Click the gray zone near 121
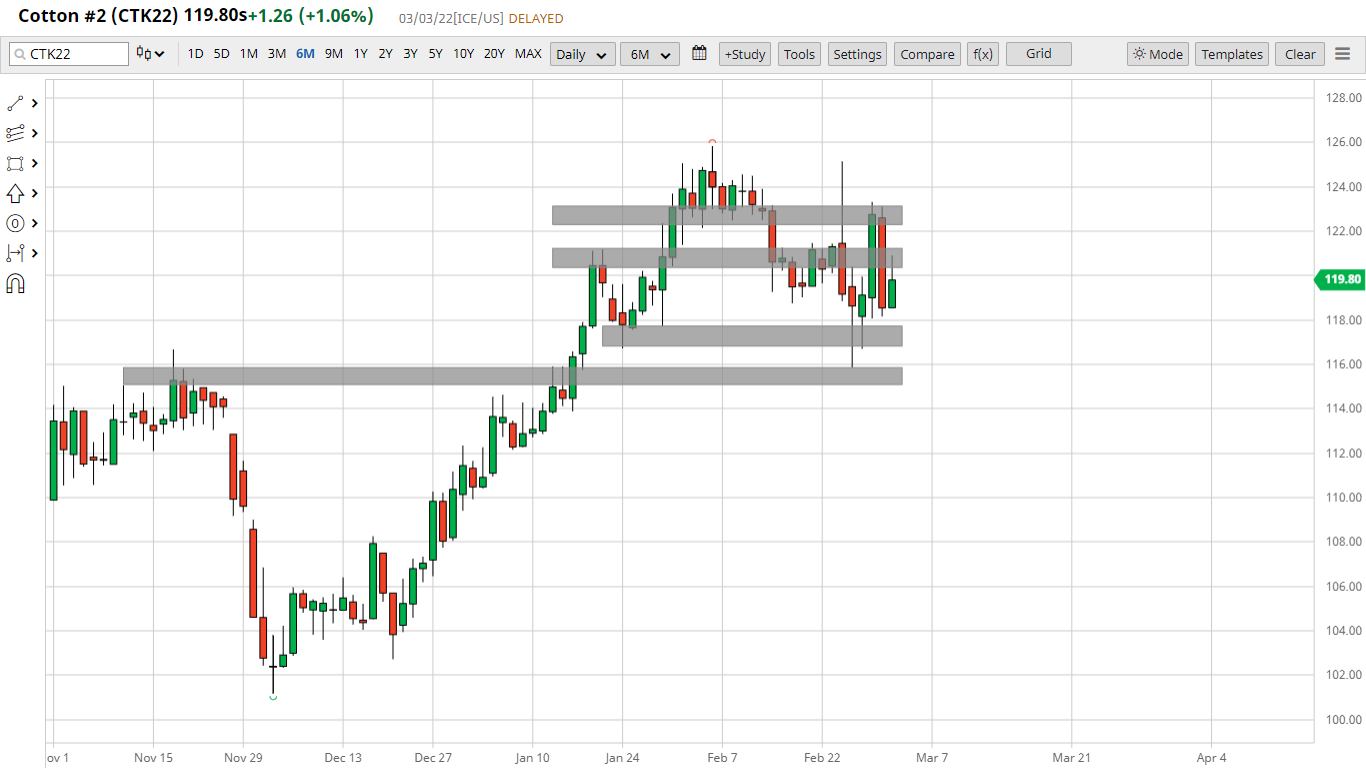1366x768 pixels. tap(727, 258)
